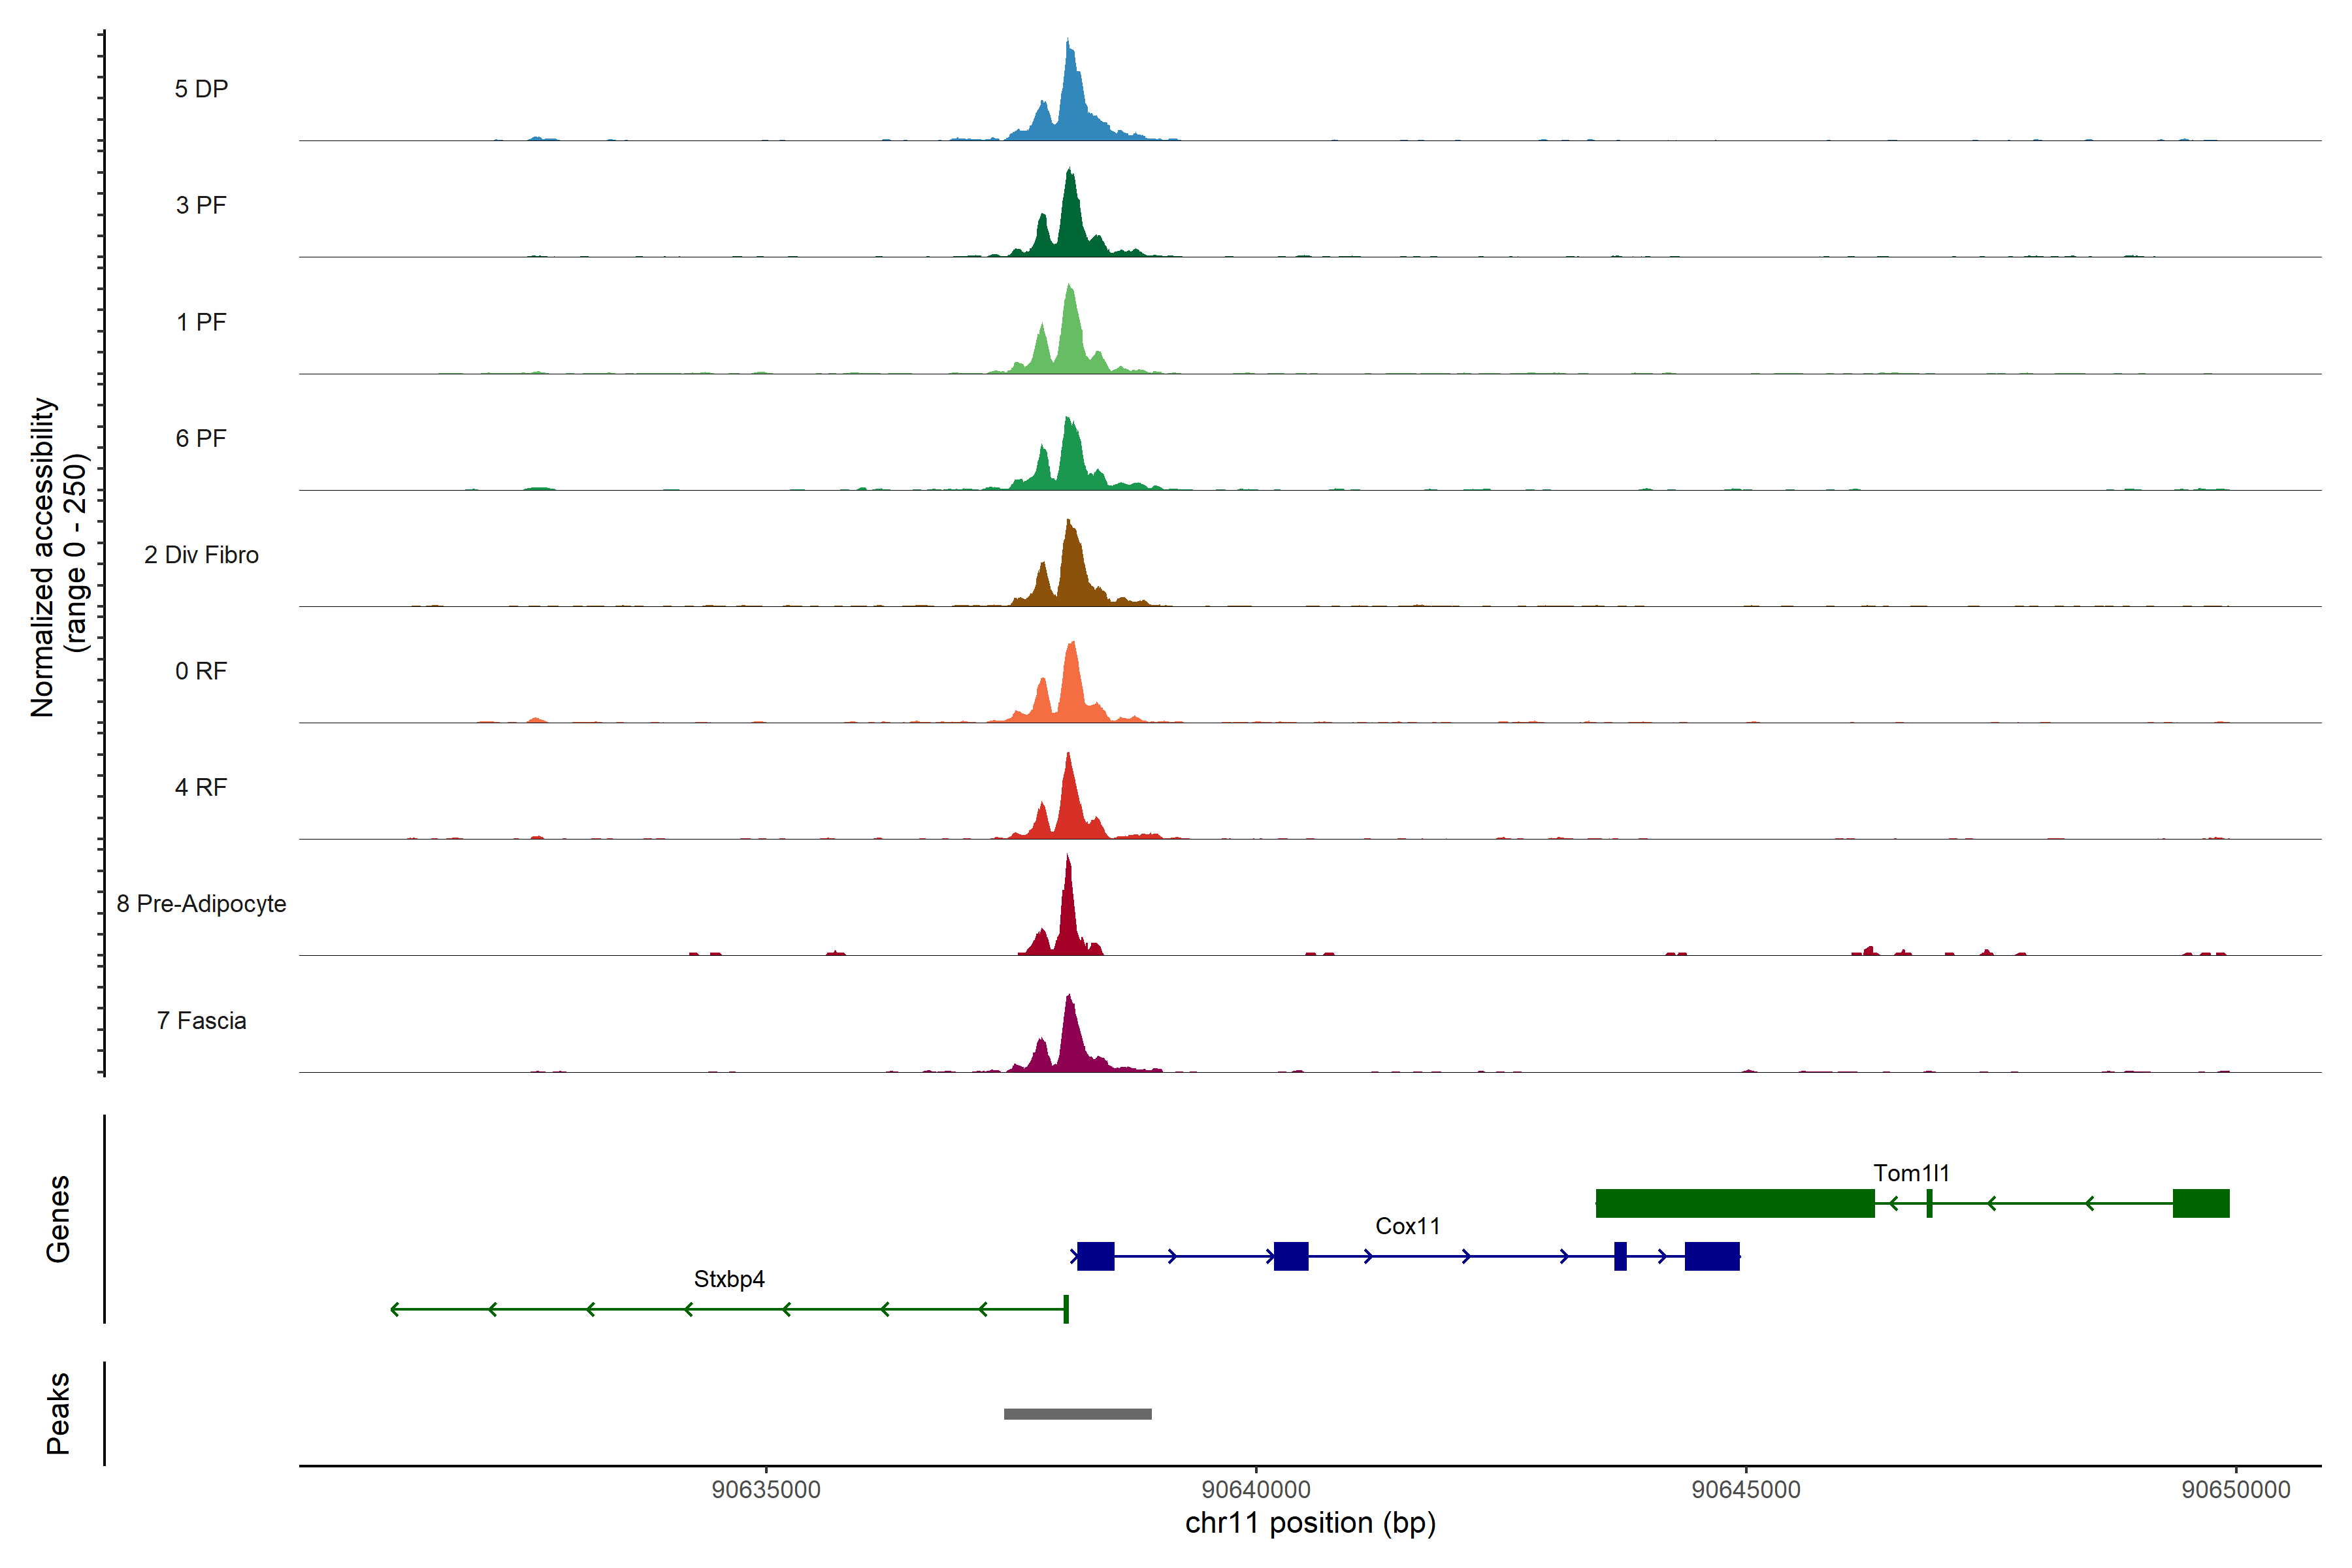Click the chr11 position axis title
The width and height of the screenshot is (2352, 1568).
1310,1523
